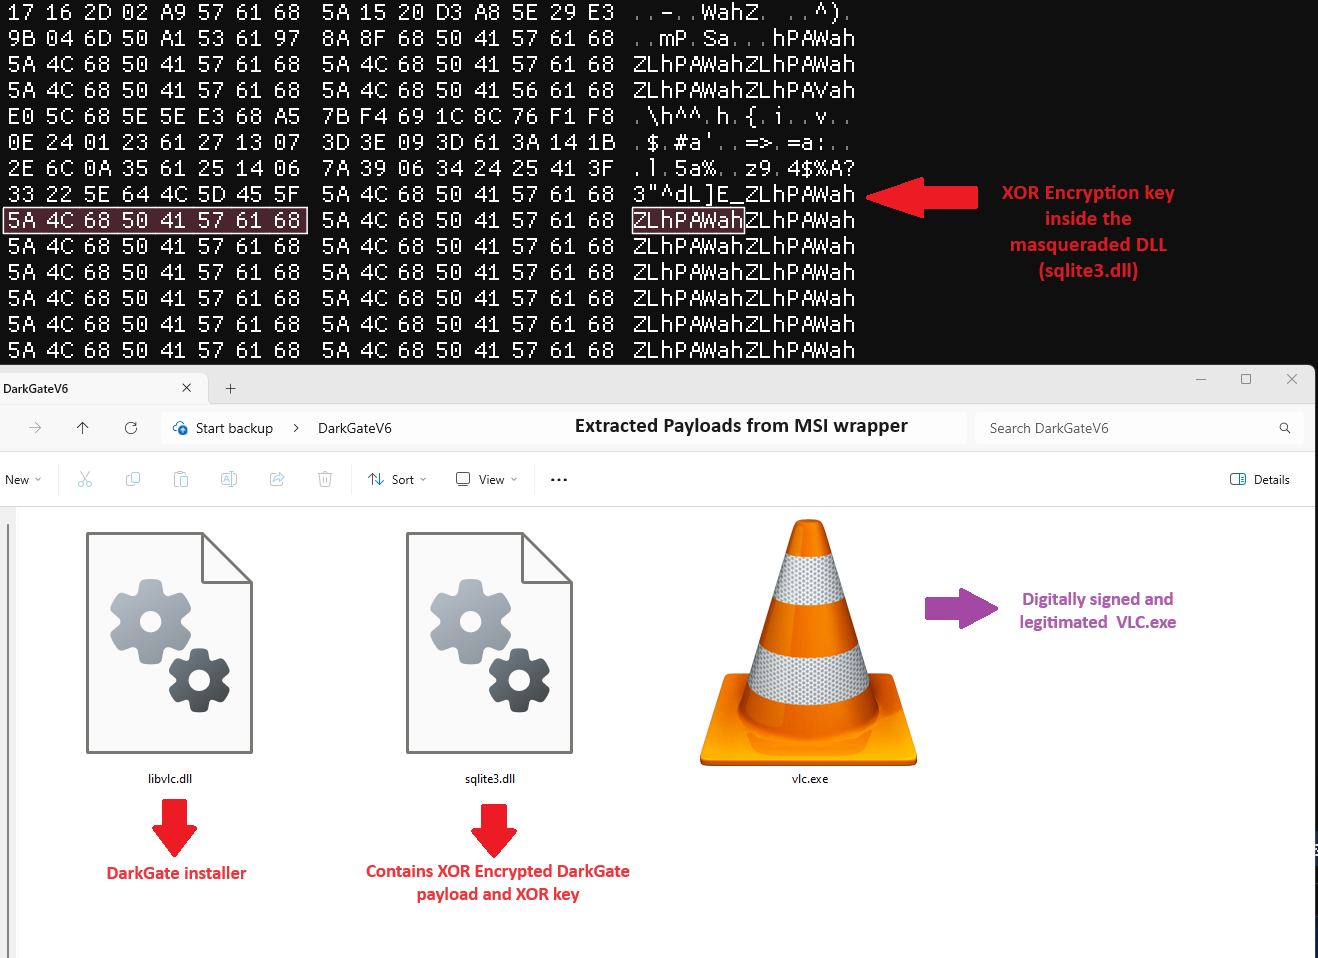This screenshot has height=958, width=1318.
Task: Click the Cut scissors icon in toolbar
Action: [85, 480]
